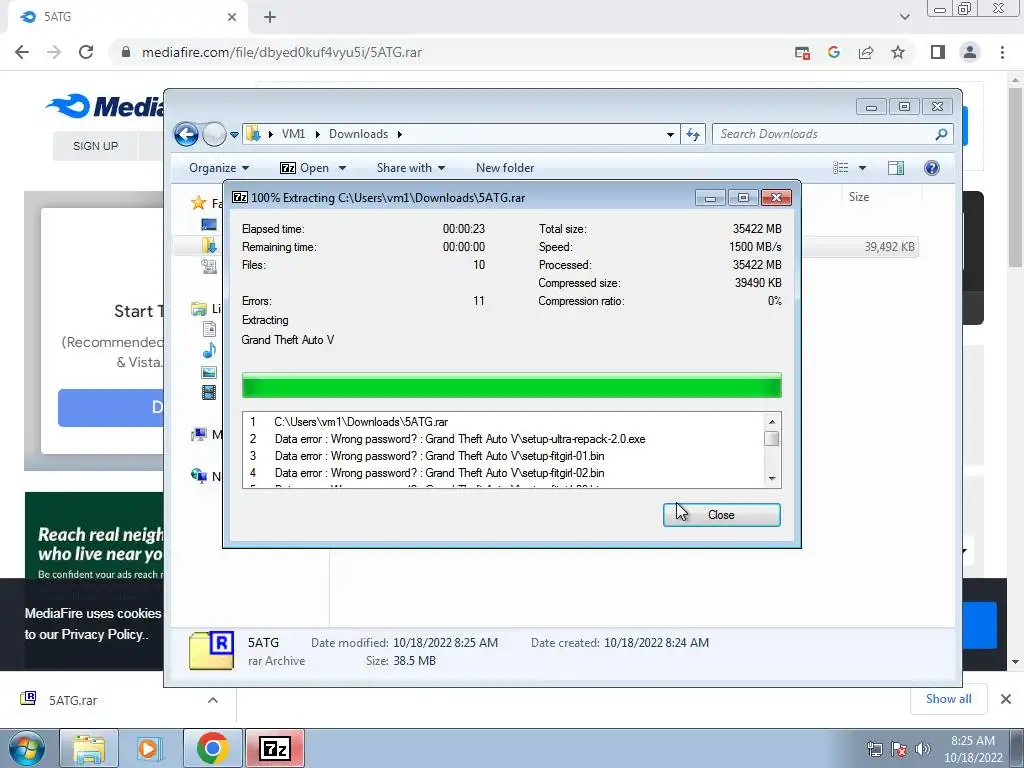Image resolution: width=1024 pixels, height=768 pixels.
Task: Click error list scroll down arrow
Action: (x=772, y=479)
